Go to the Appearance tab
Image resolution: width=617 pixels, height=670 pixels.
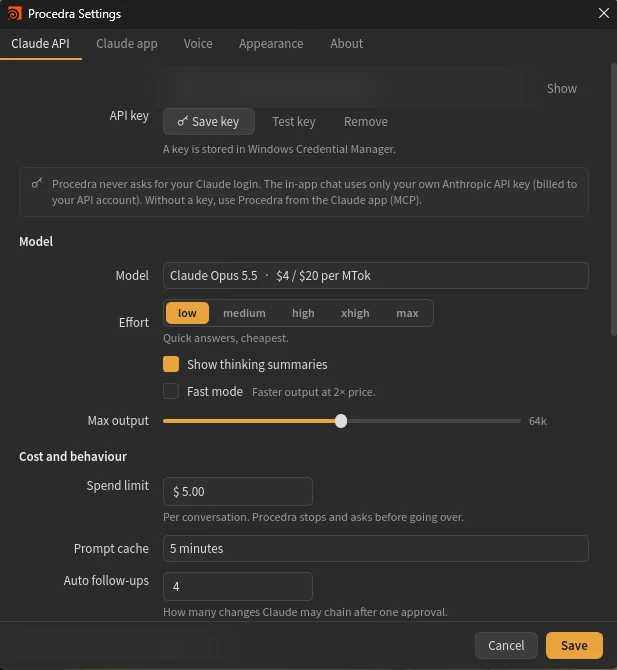(271, 44)
